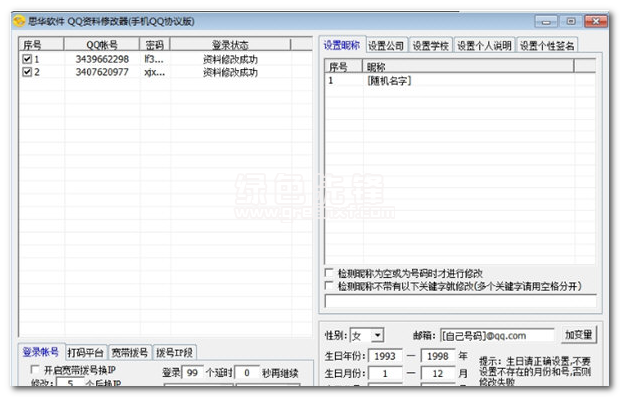Select QQ account 3439662298

[102, 59]
